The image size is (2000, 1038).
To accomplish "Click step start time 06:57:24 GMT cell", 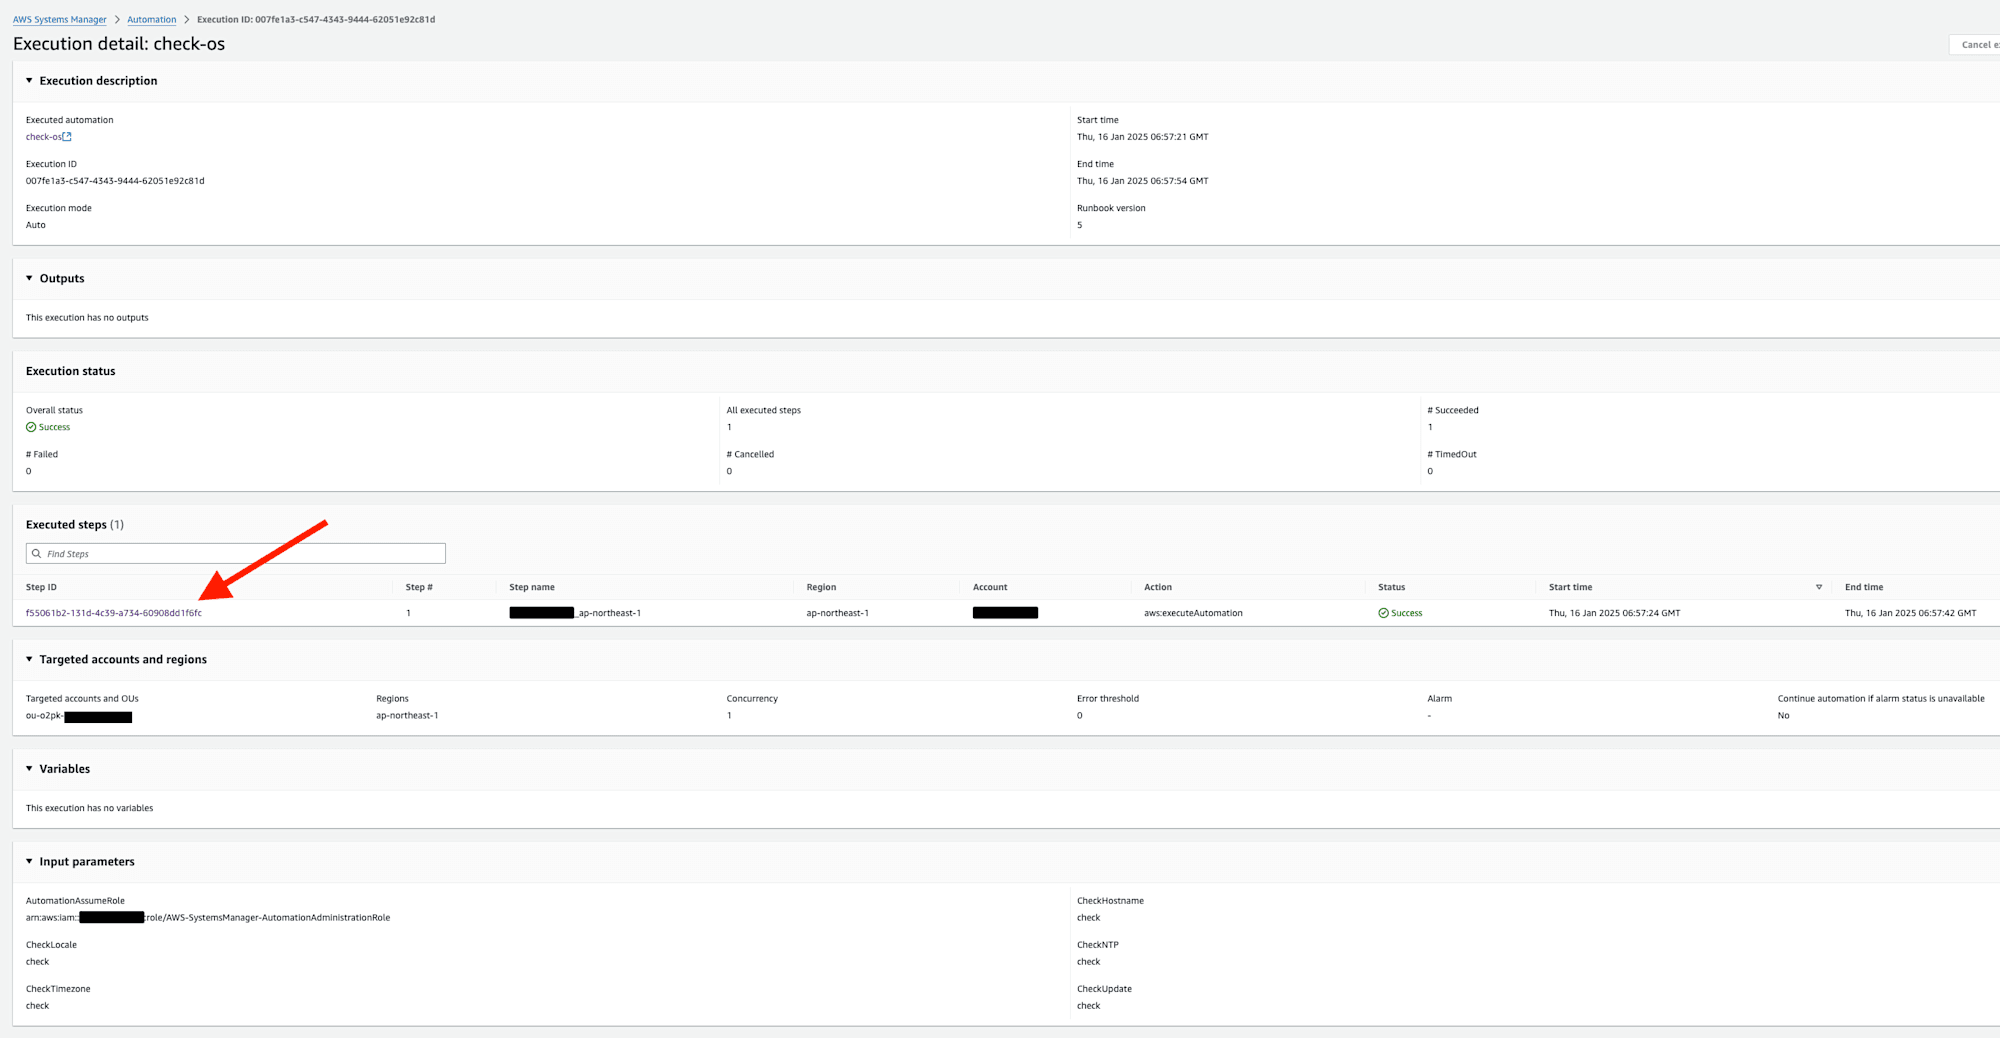I will [x=1614, y=613].
